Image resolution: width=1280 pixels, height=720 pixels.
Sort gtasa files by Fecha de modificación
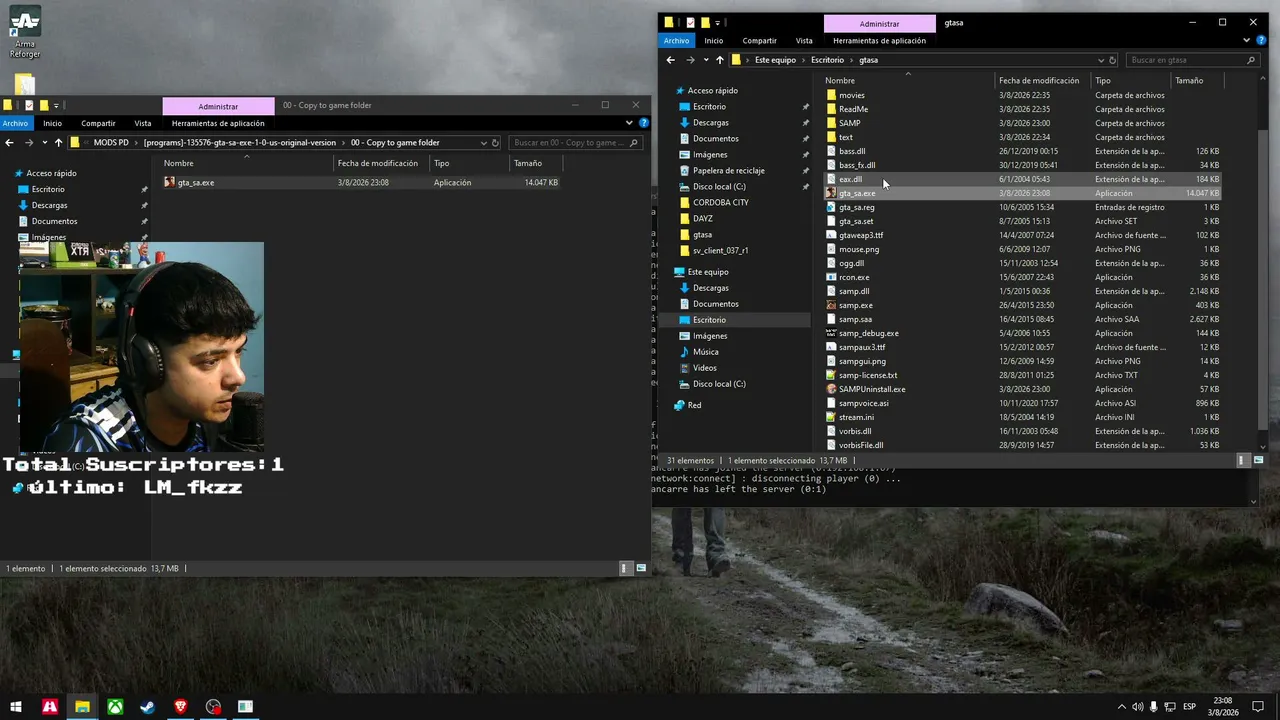(x=1039, y=80)
